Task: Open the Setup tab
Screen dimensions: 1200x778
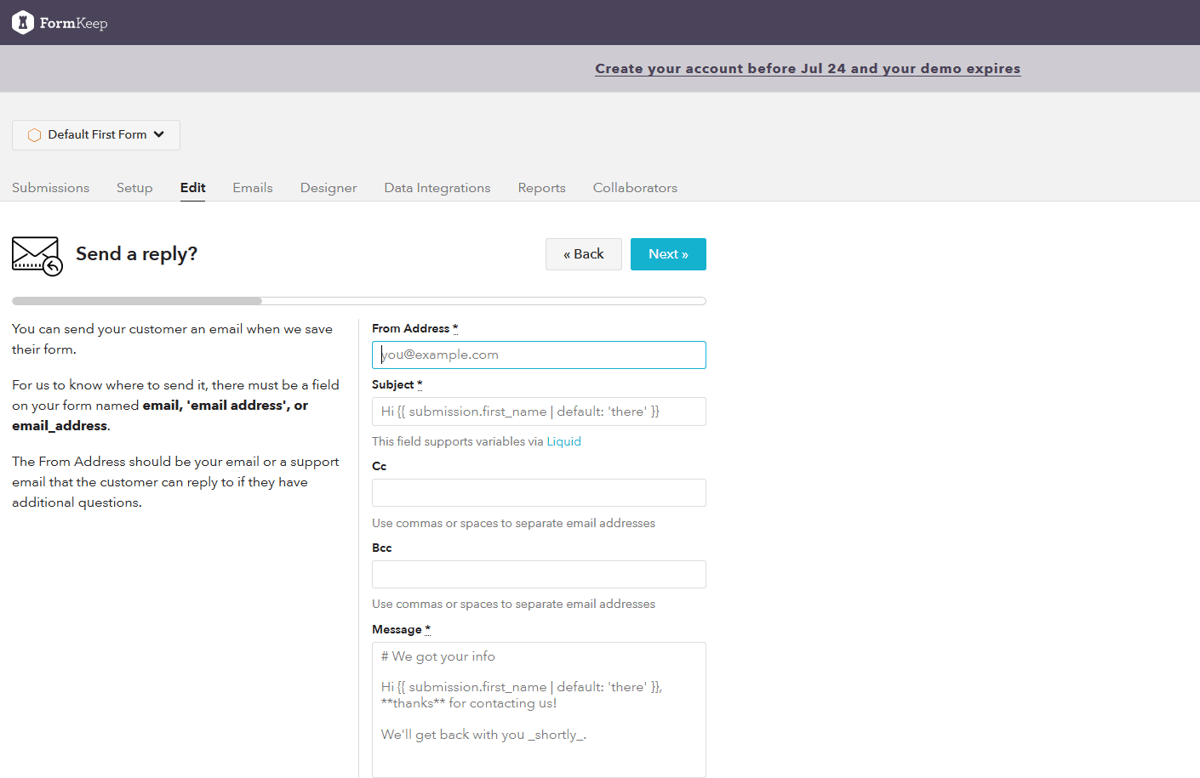Action: point(134,187)
